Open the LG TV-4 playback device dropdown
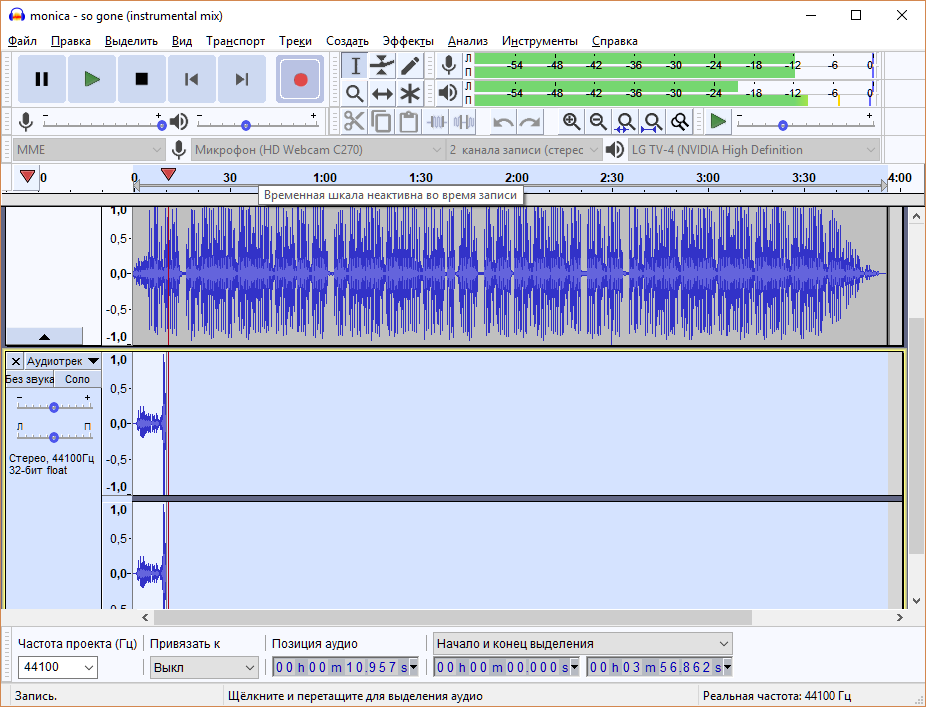926x707 pixels. (754, 150)
